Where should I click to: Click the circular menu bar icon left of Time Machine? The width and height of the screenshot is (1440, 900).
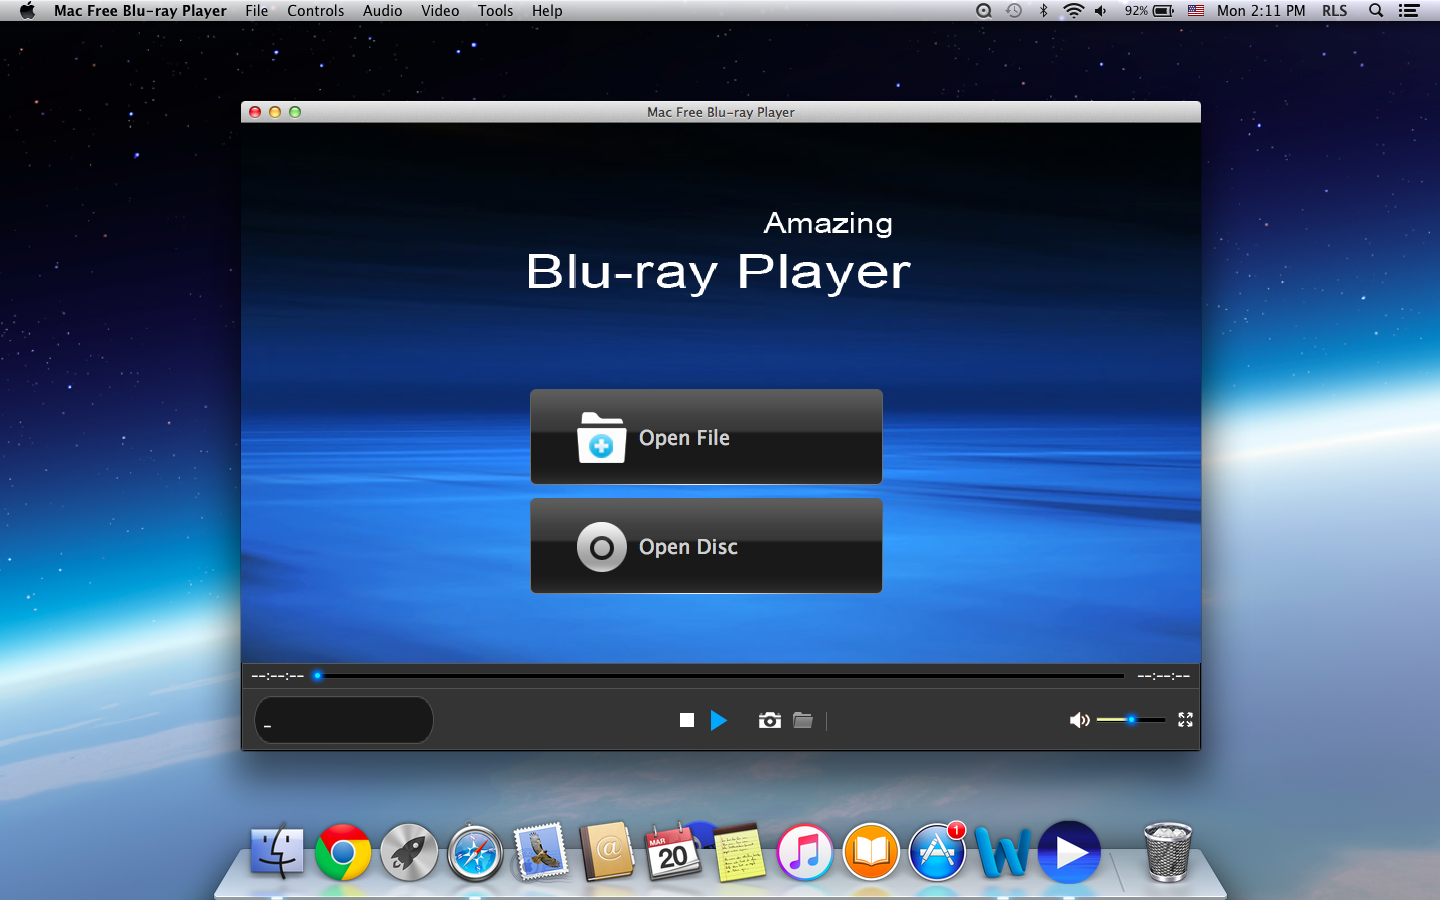pos(984,11)
